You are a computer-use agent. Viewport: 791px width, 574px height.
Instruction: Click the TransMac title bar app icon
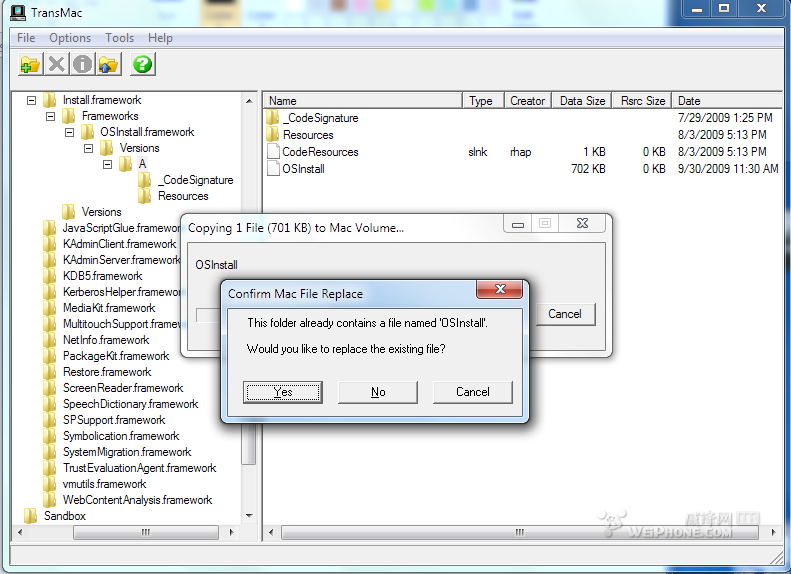coord(18,12)
